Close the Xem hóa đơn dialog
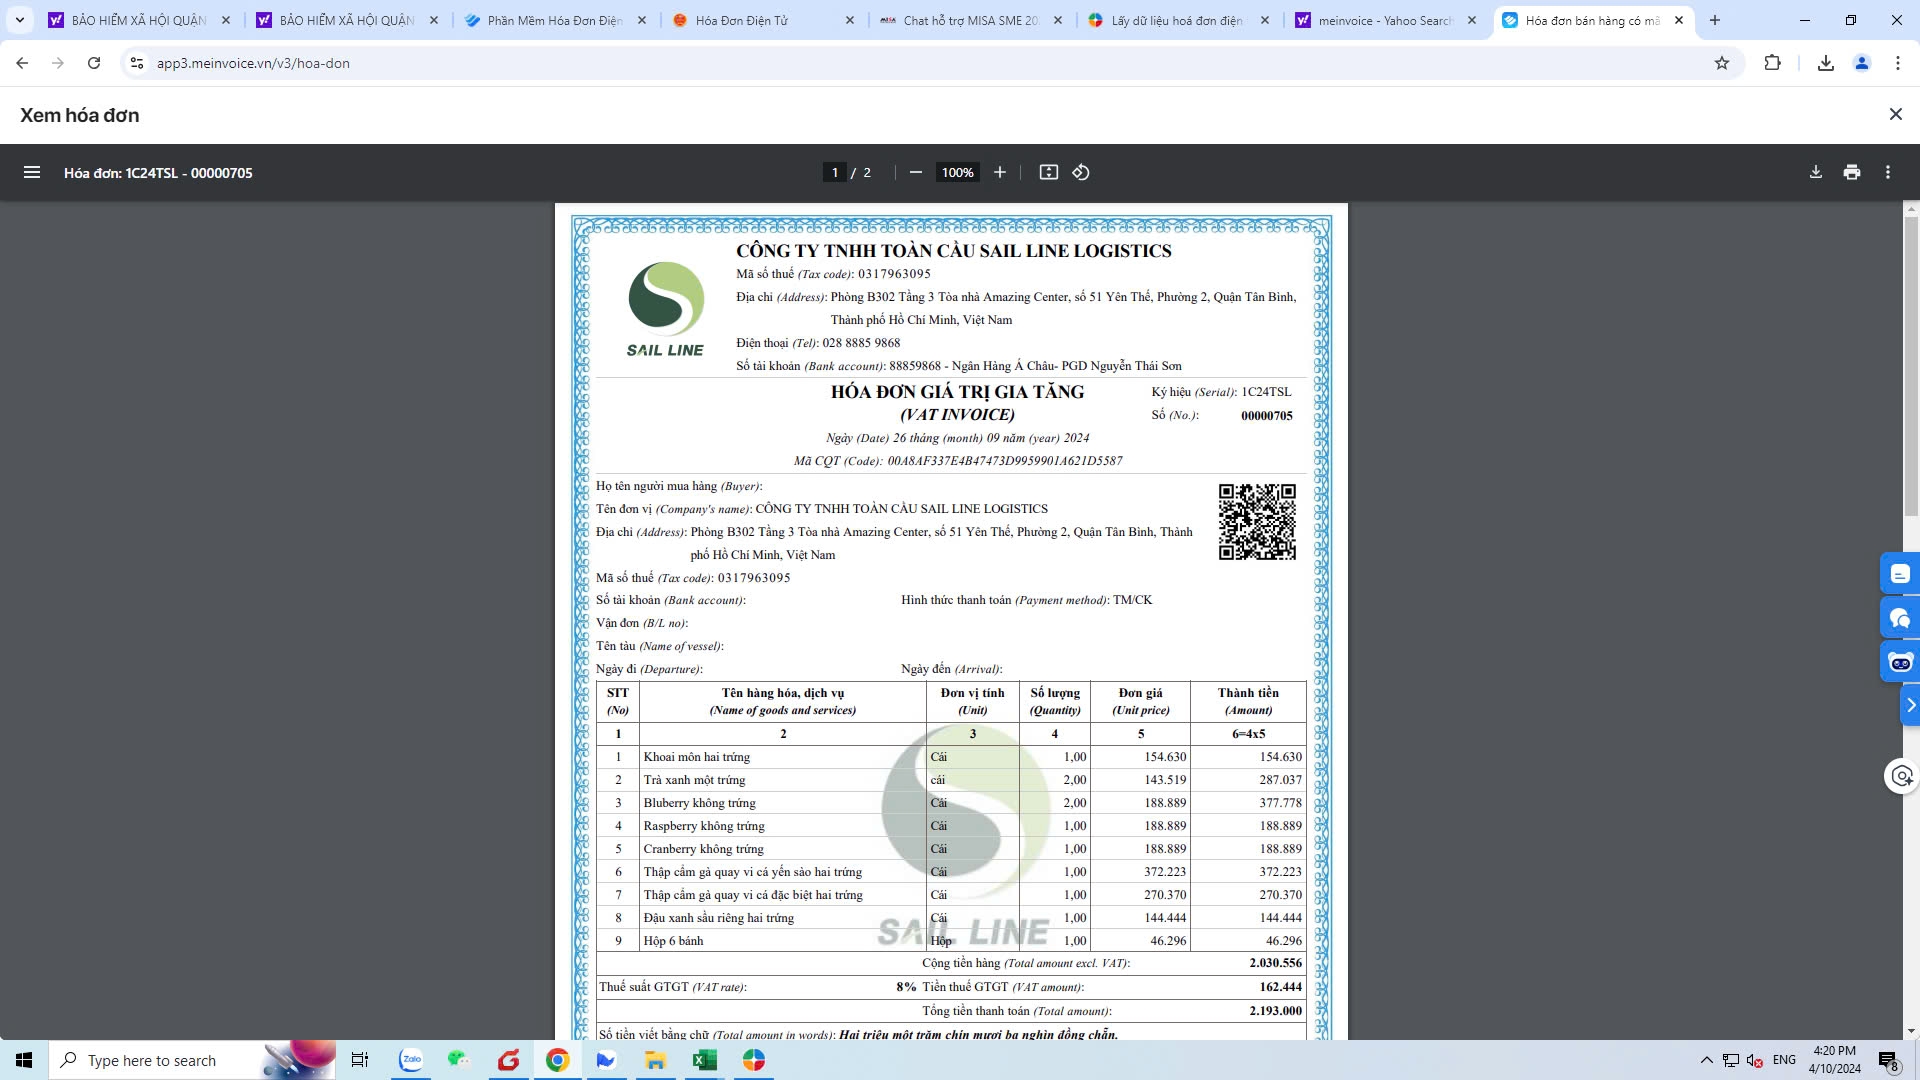Viewport: 1920px width, 1080px height. tap(1895, 114)
